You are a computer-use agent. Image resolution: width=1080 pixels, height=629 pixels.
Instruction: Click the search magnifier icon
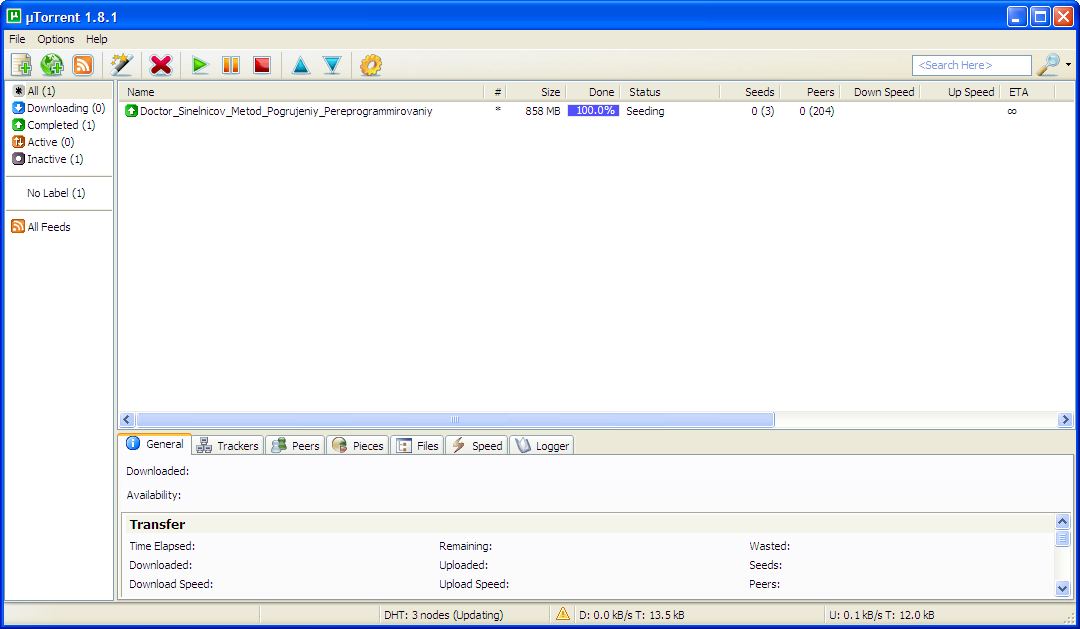[x=1048, y=65]
